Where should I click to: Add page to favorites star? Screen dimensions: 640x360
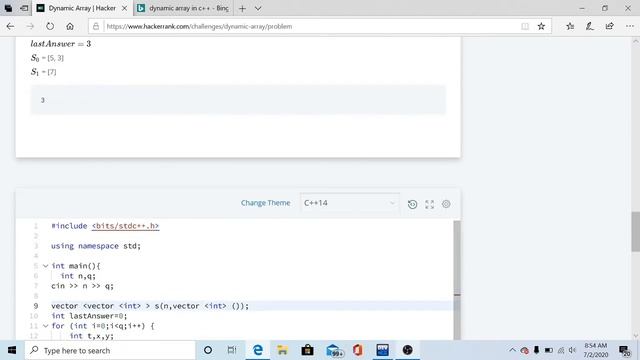(541, 26)
